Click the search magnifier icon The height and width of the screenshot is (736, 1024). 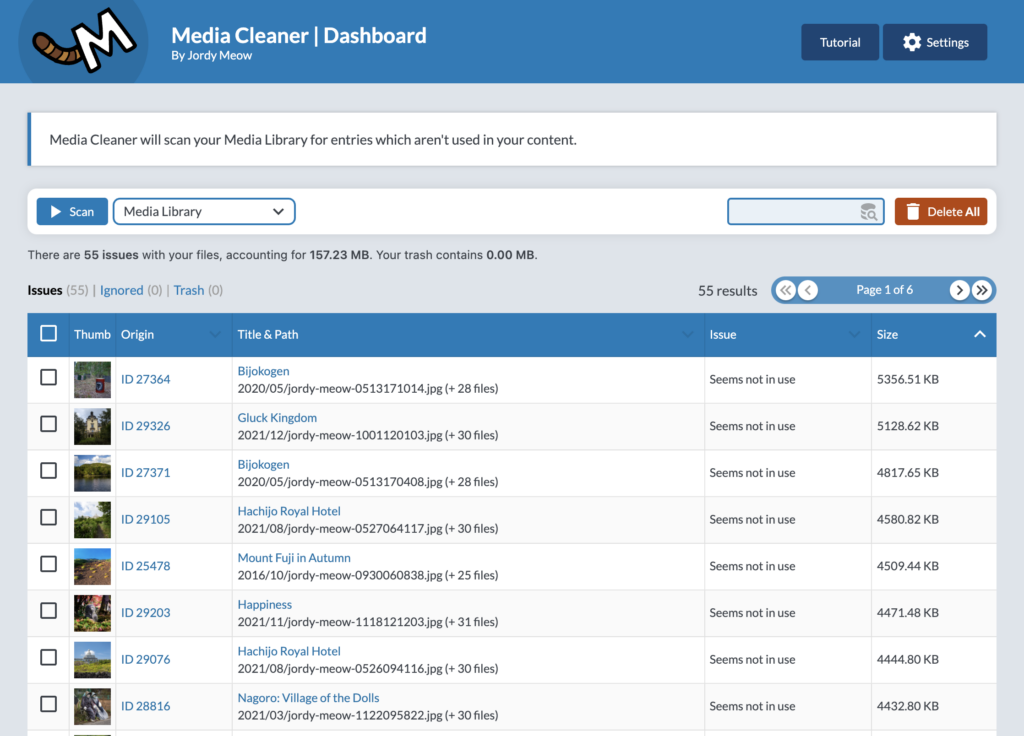coord(868,211)
